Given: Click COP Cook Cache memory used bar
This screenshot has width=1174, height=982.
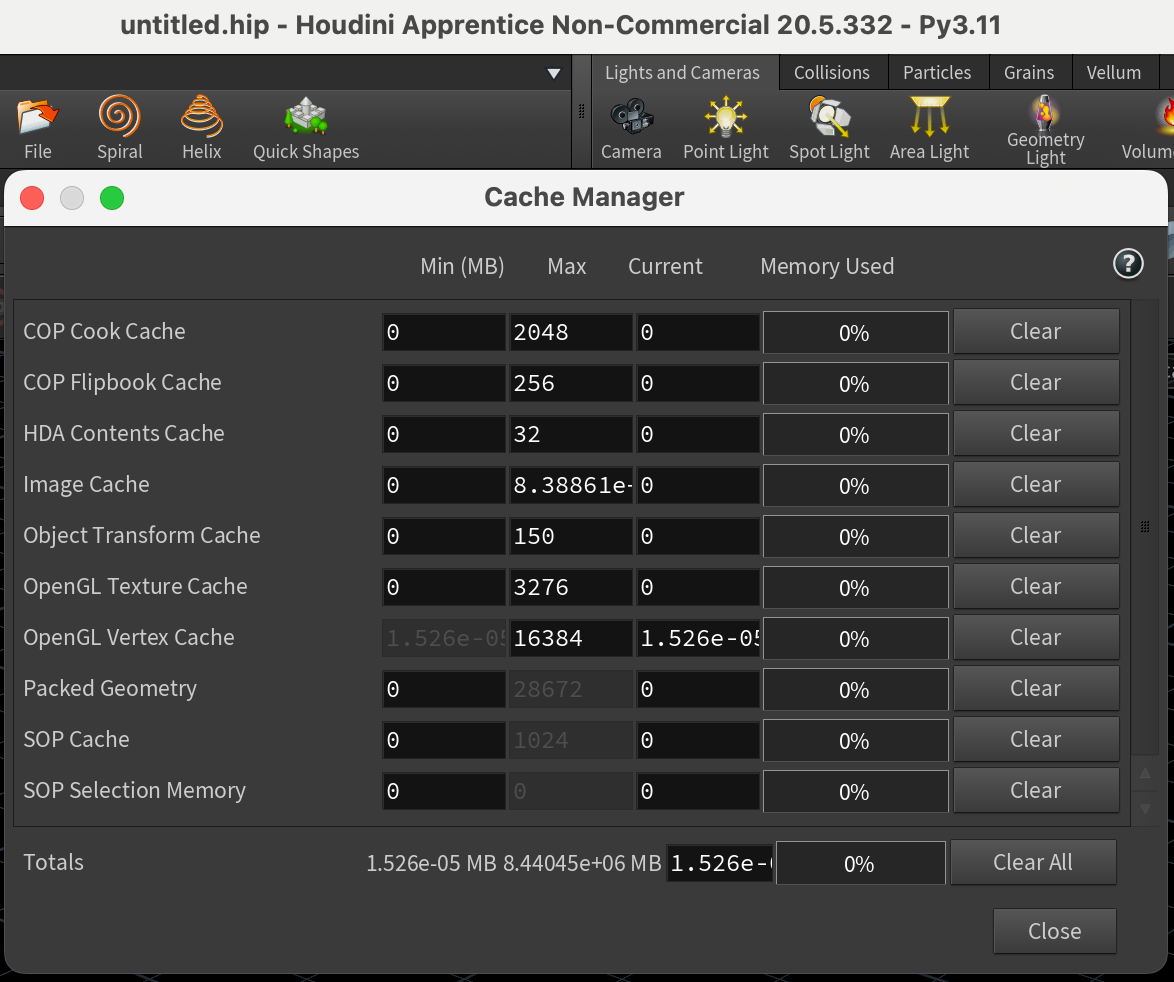Looking at the screenshot, I should point(856,332).
